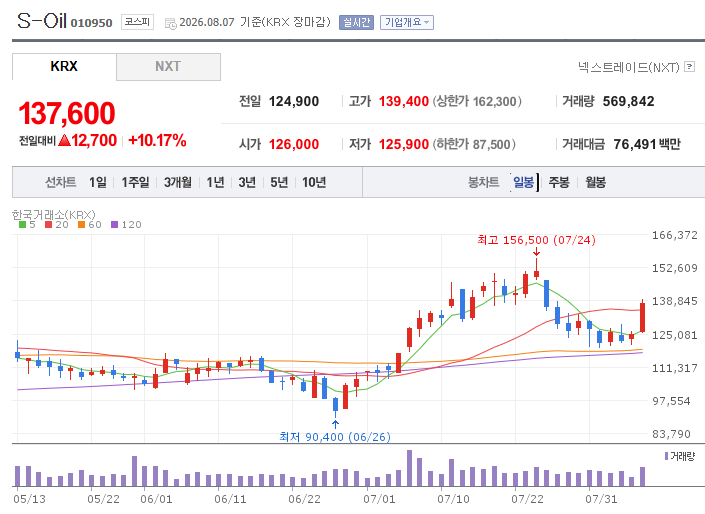The width and height of the screenshot is (705, 514).
Task: Click the 상한가 162,300 upper limit text
Action: click(477, 102)
